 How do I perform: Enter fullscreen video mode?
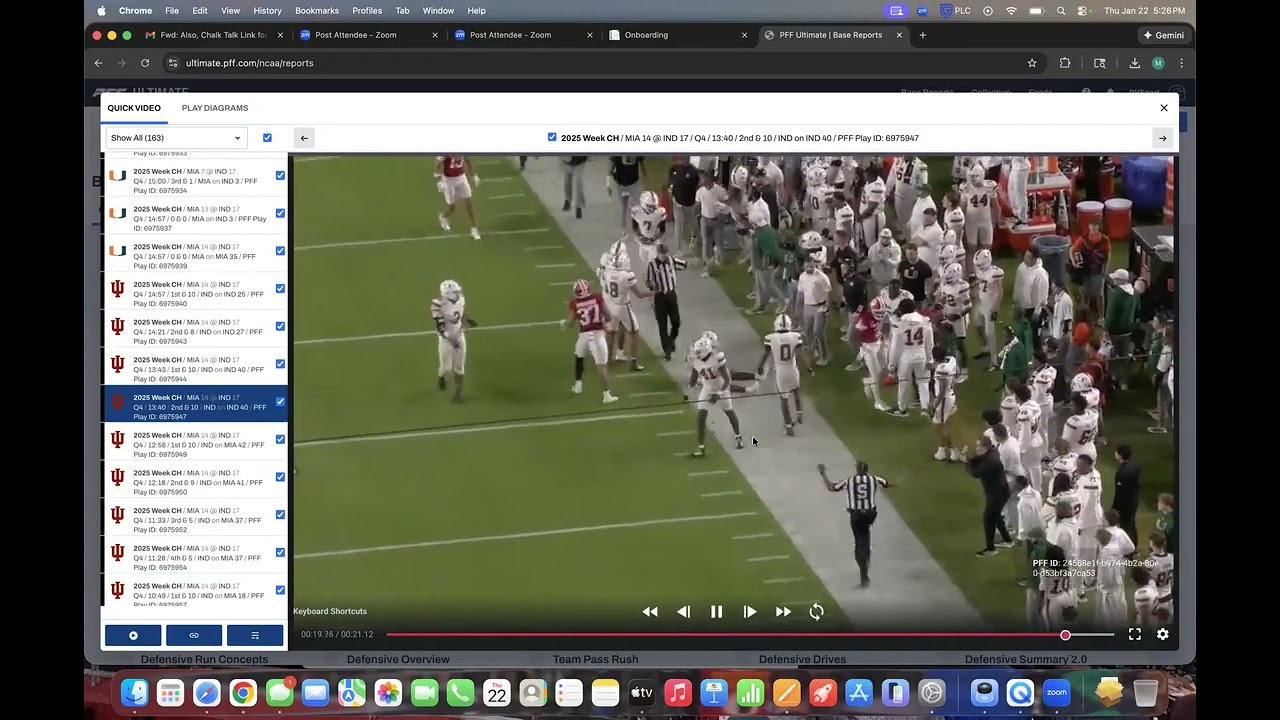tap(1135, 634)
